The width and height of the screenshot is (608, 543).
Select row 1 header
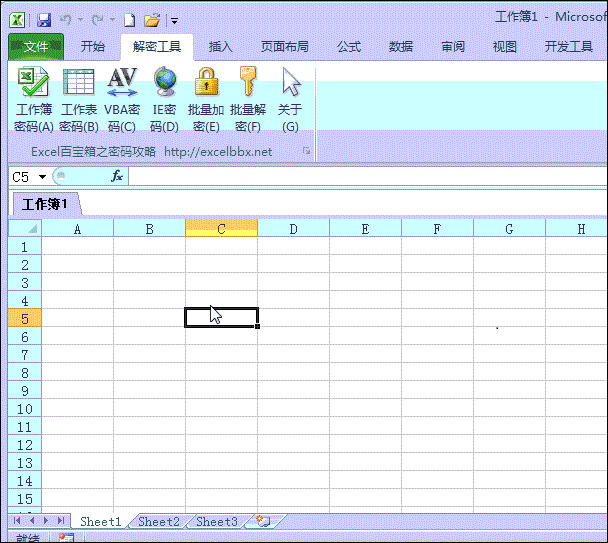click(25, 247)
